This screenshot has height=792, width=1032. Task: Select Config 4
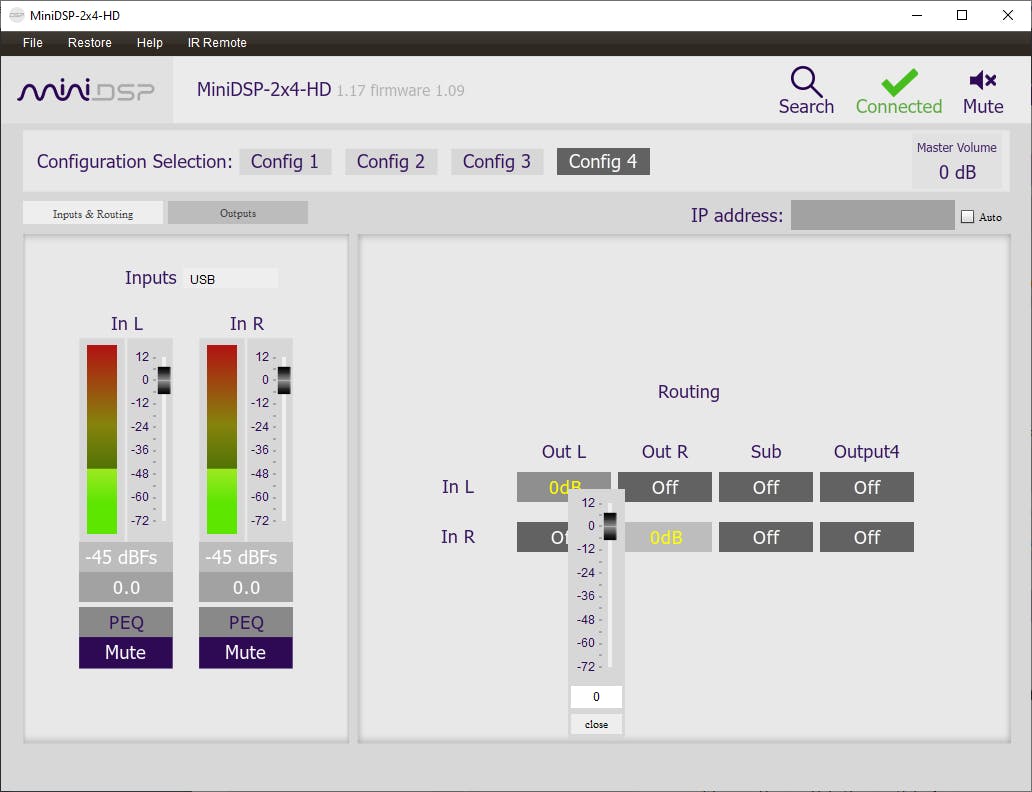(603, 161)
